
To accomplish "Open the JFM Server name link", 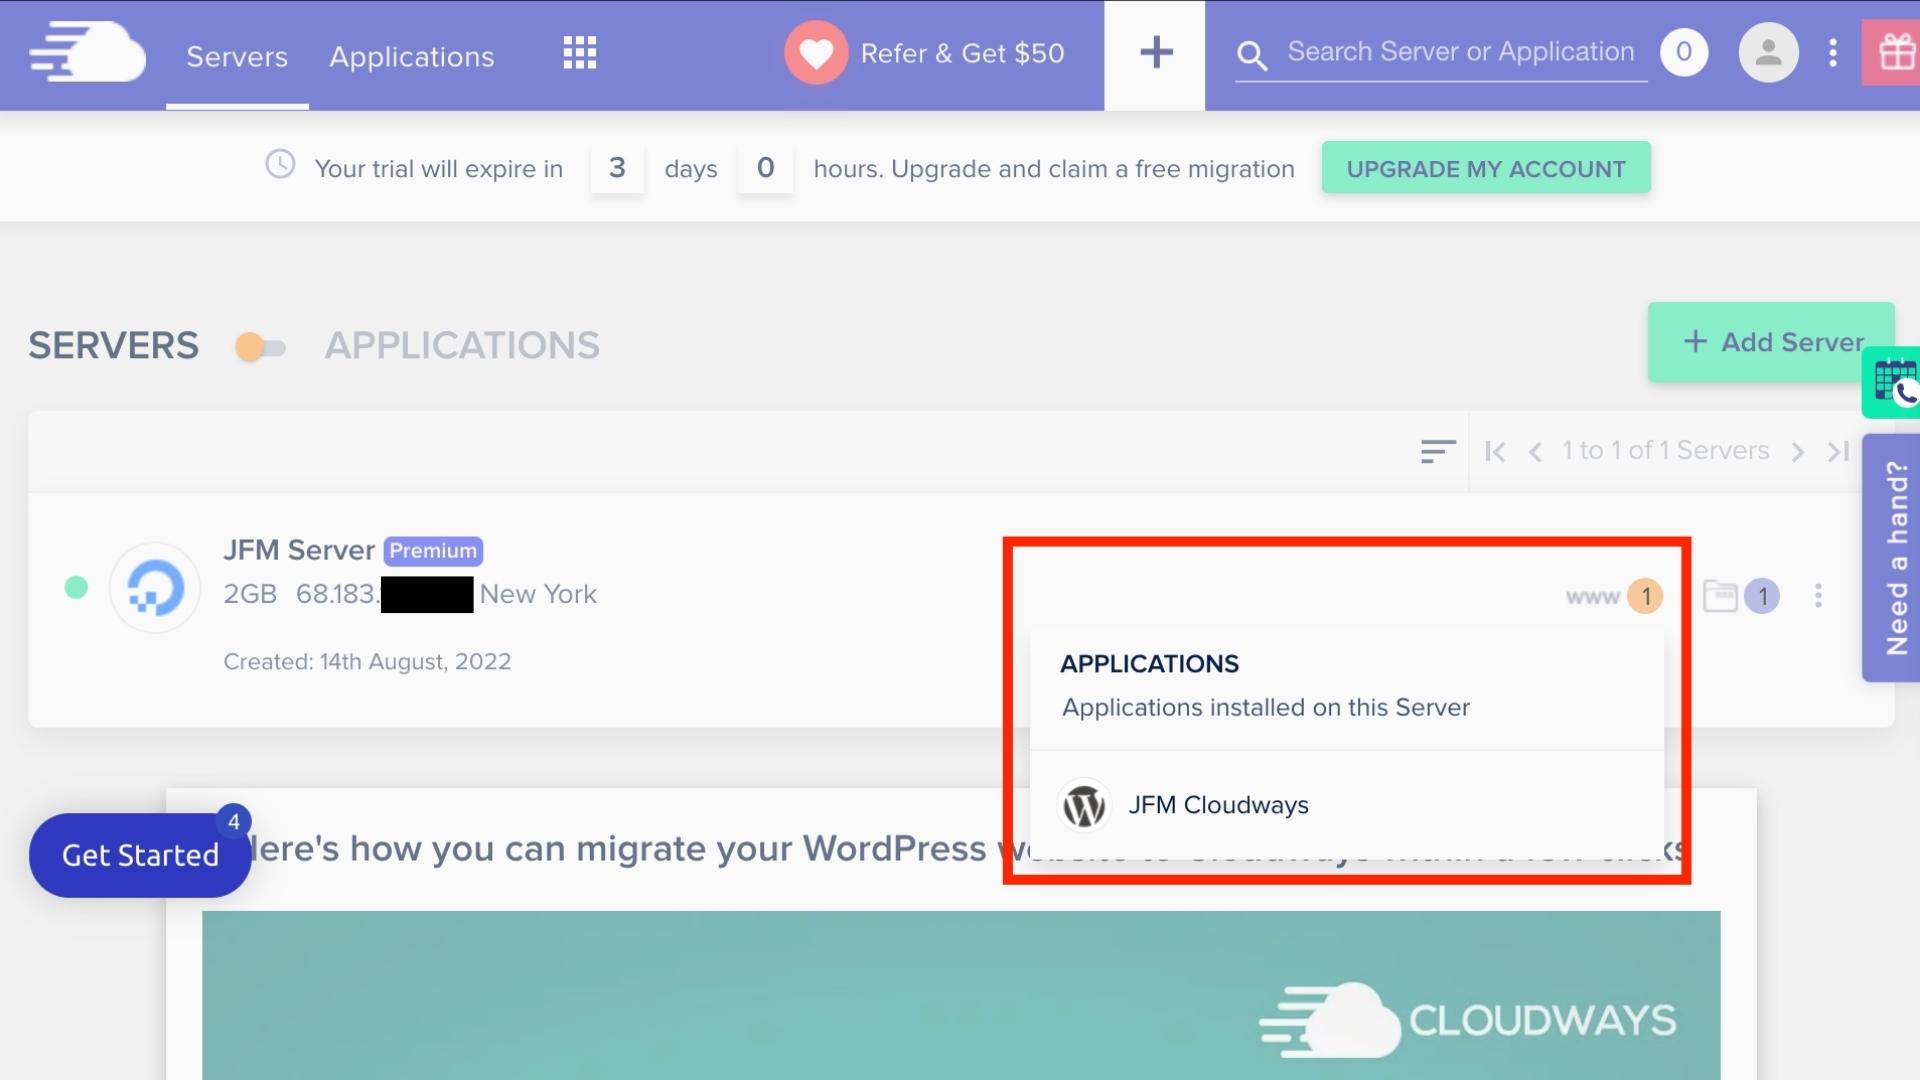I will [299, 550].
